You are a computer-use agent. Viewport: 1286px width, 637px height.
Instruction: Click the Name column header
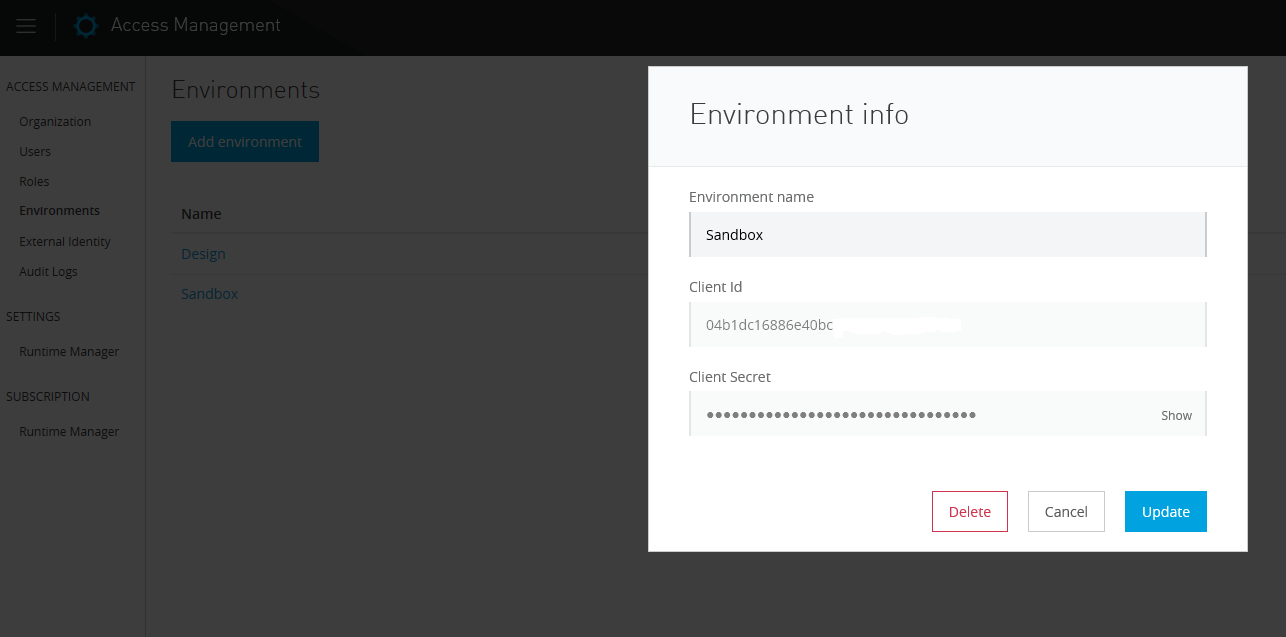pos(201,214)
